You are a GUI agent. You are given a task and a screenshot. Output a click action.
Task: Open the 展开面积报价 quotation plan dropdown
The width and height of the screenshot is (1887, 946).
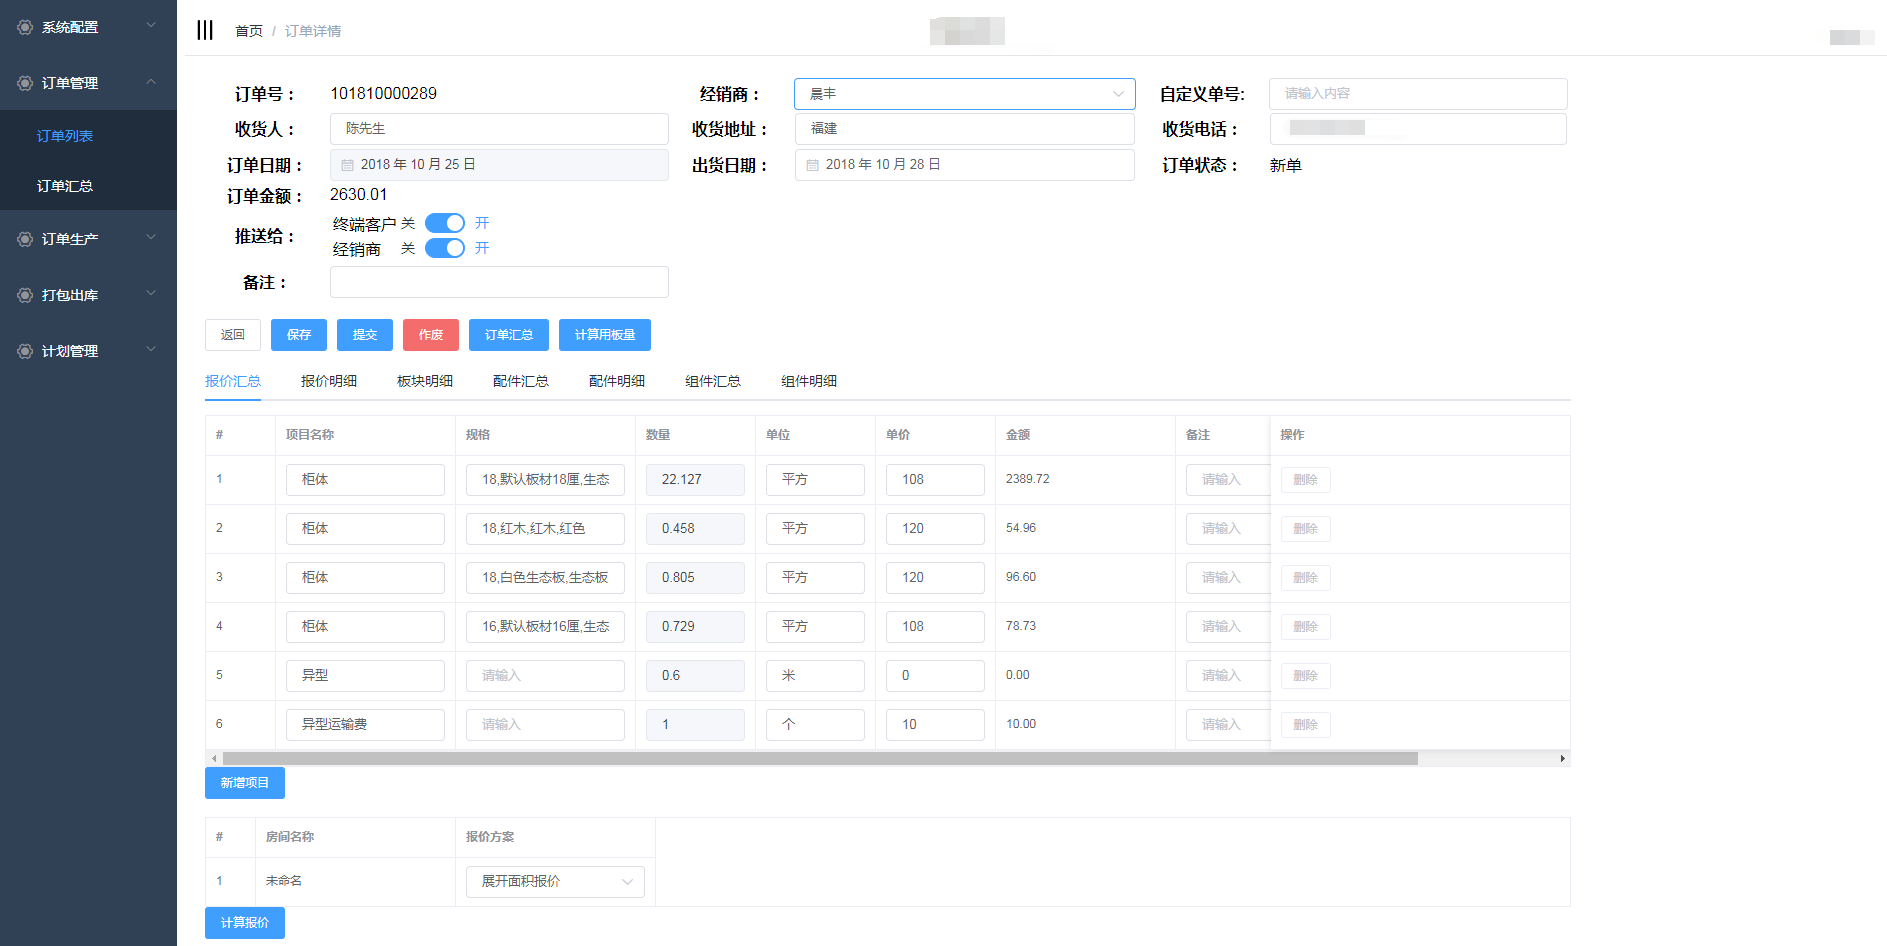tap(555, 881)
